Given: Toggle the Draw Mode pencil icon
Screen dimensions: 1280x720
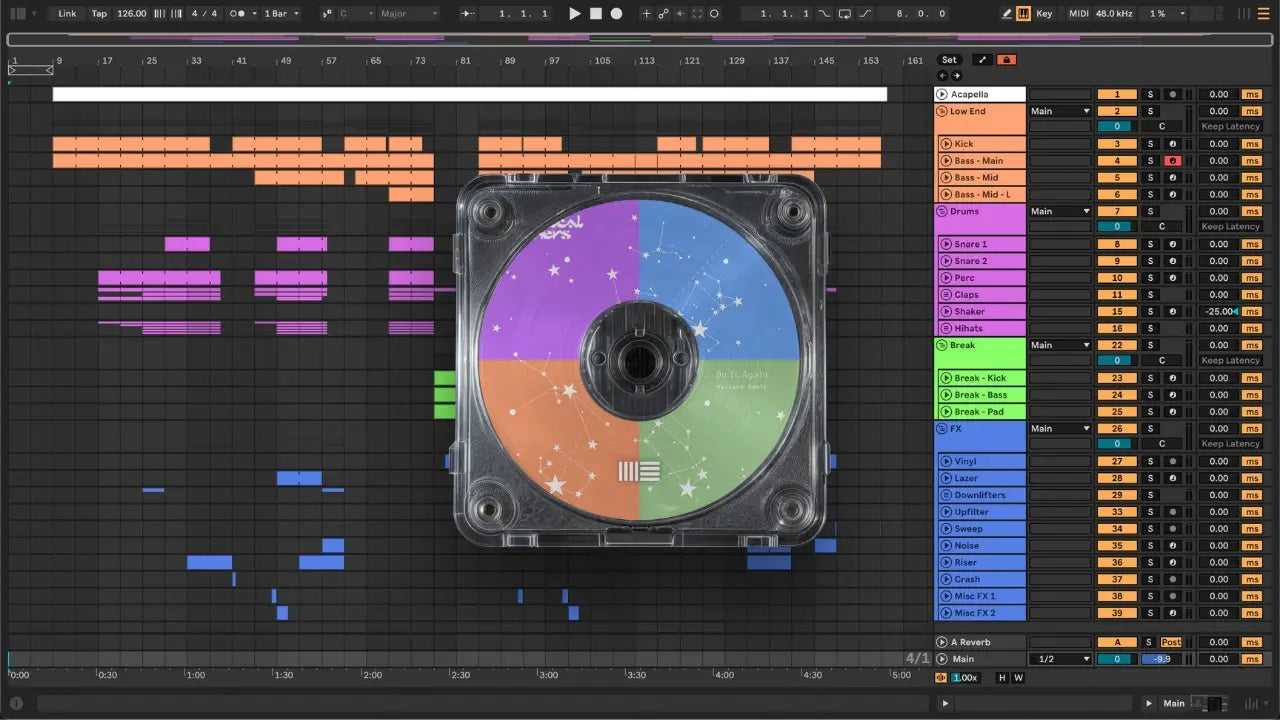Looking at the screenshot, I should pos(1007,14).
